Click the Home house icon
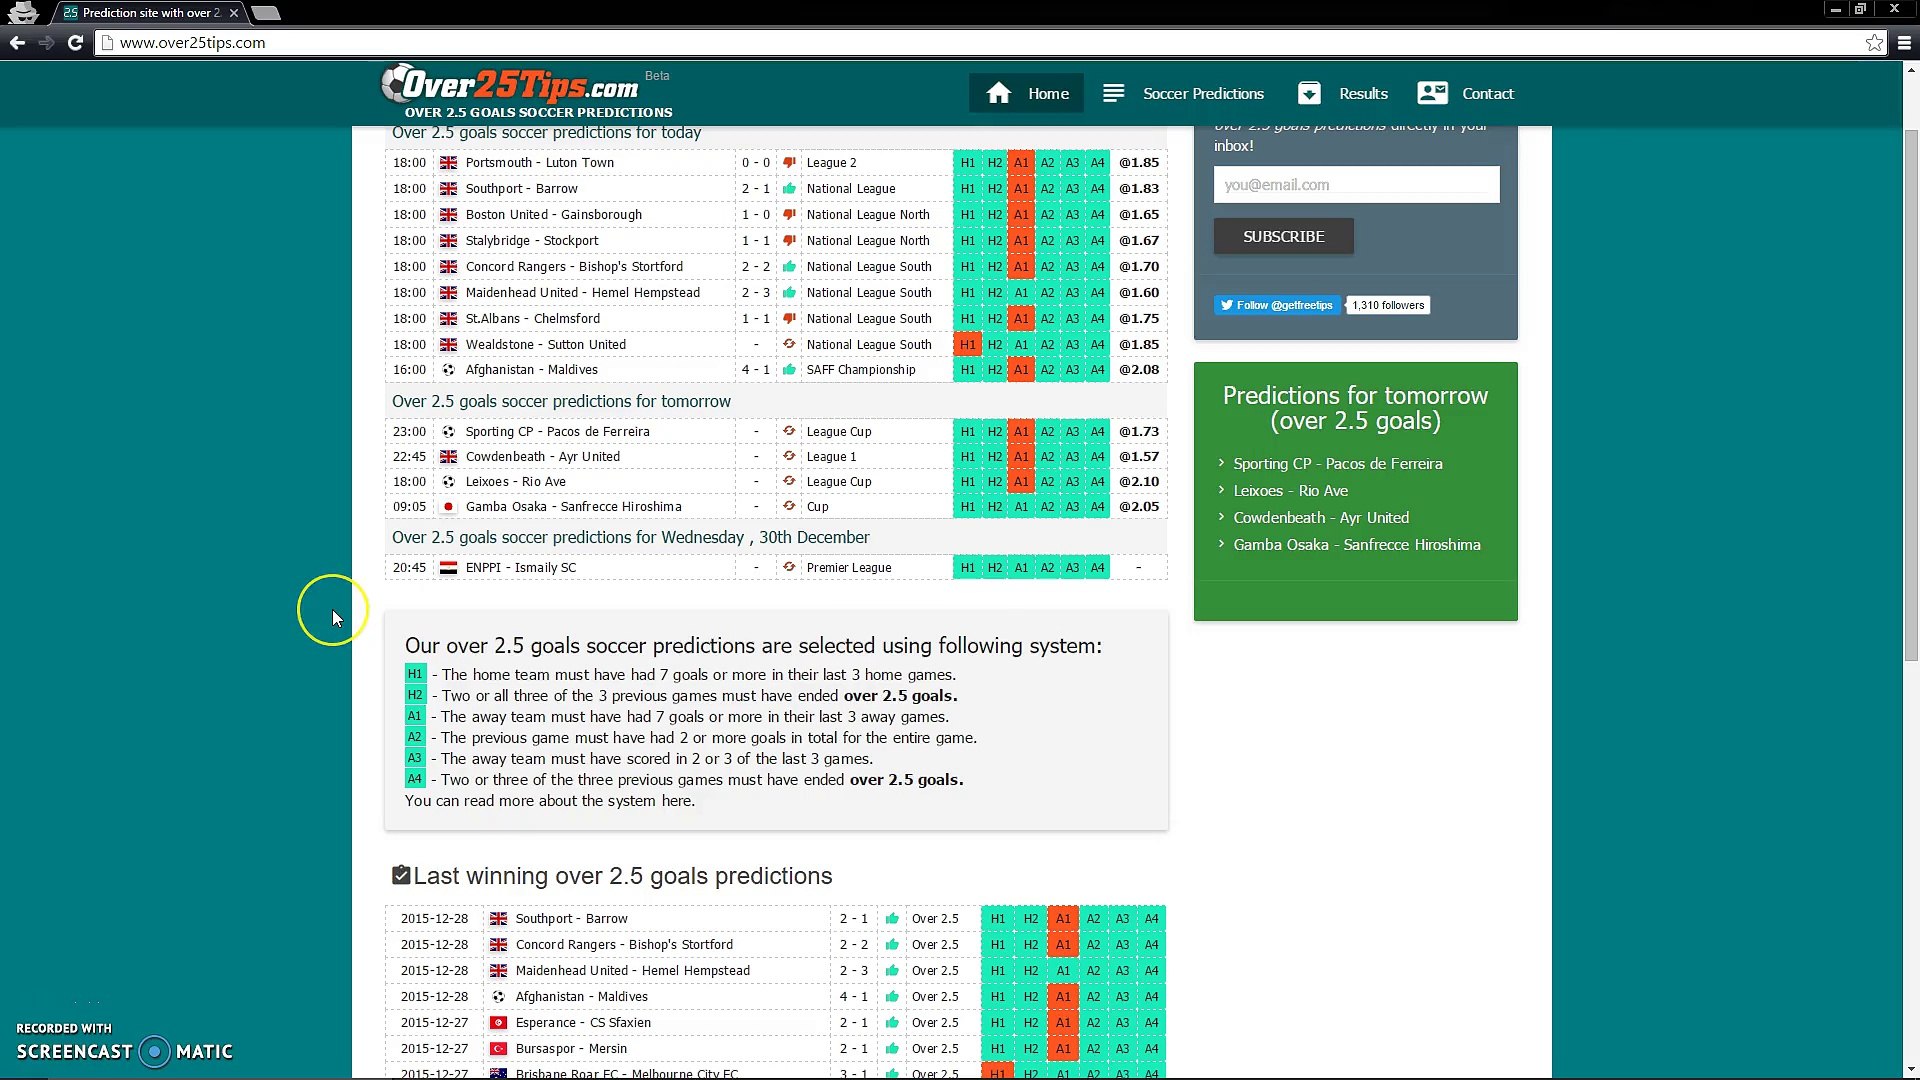This screenshot has height=1080, width=1920. coord(998,93)
